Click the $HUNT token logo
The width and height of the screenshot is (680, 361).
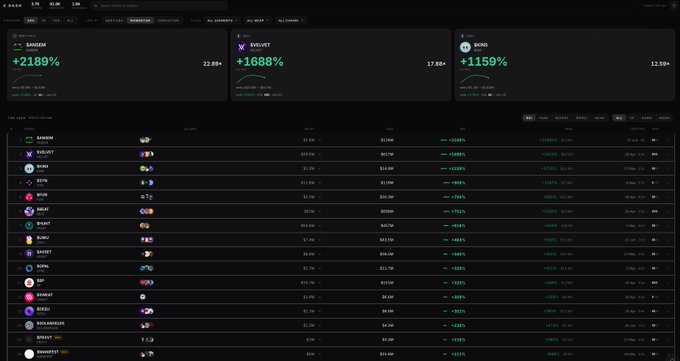29,226
